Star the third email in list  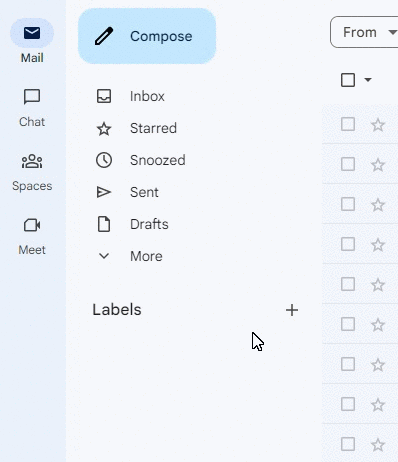[378, 205]
